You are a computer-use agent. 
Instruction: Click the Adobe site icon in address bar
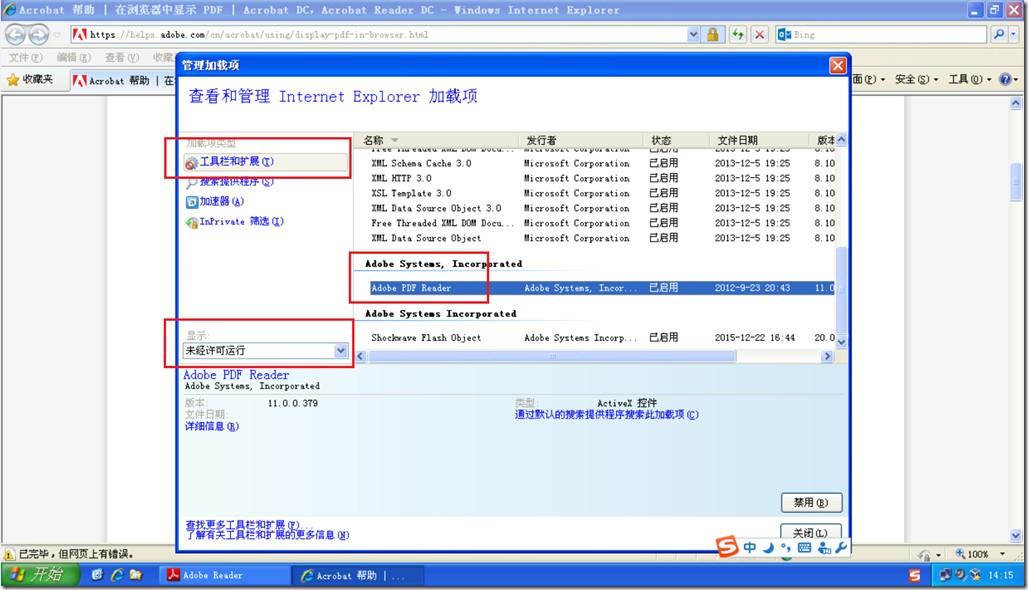point(80,34)
